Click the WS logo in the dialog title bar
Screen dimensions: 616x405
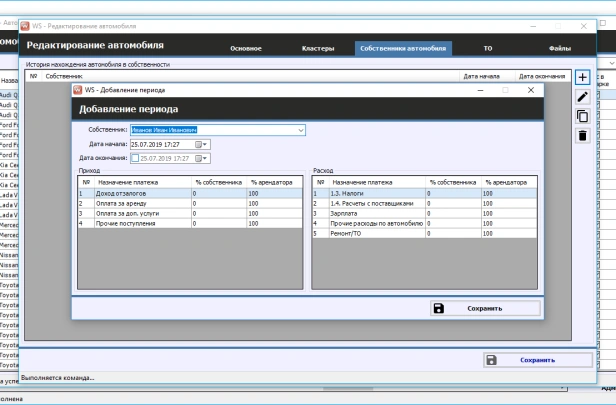pos(78,90)
